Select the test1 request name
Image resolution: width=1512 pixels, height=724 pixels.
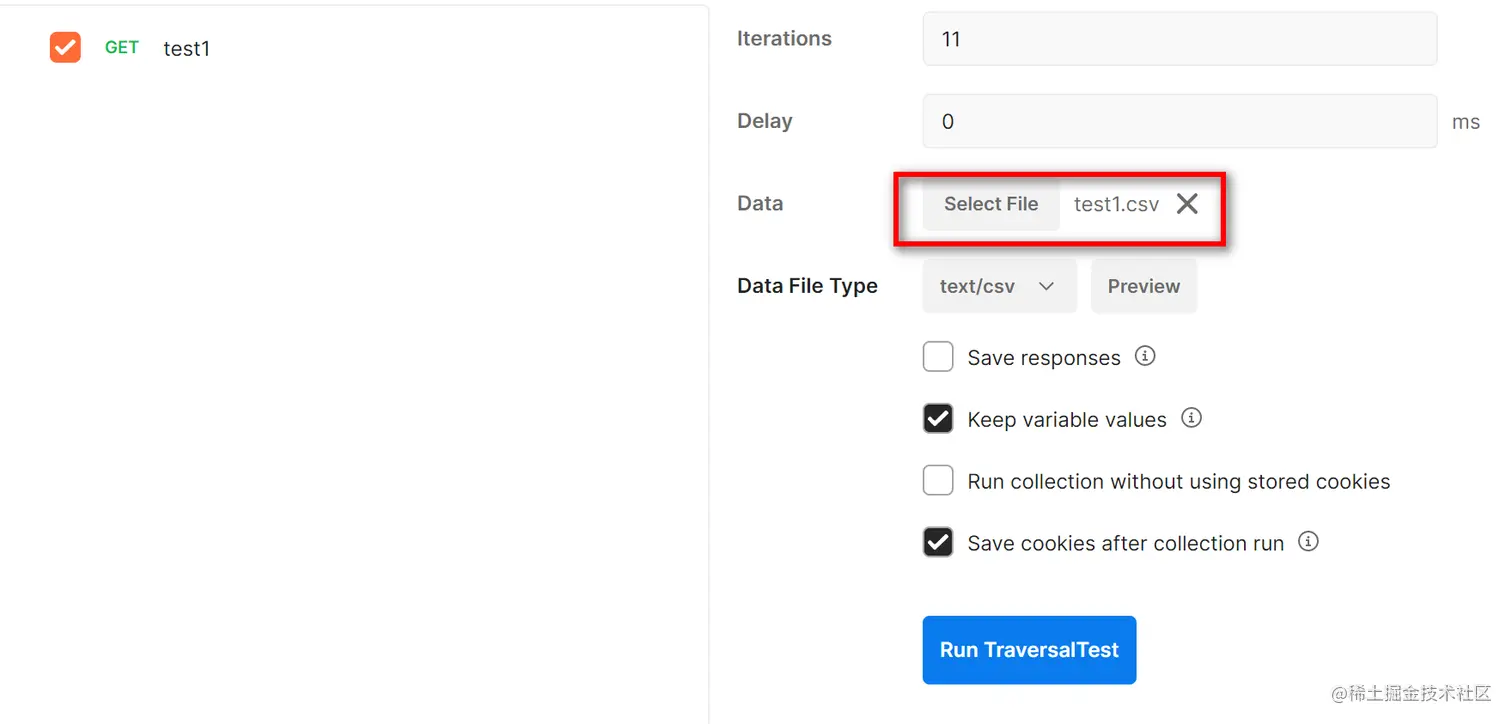click(187, 48)
